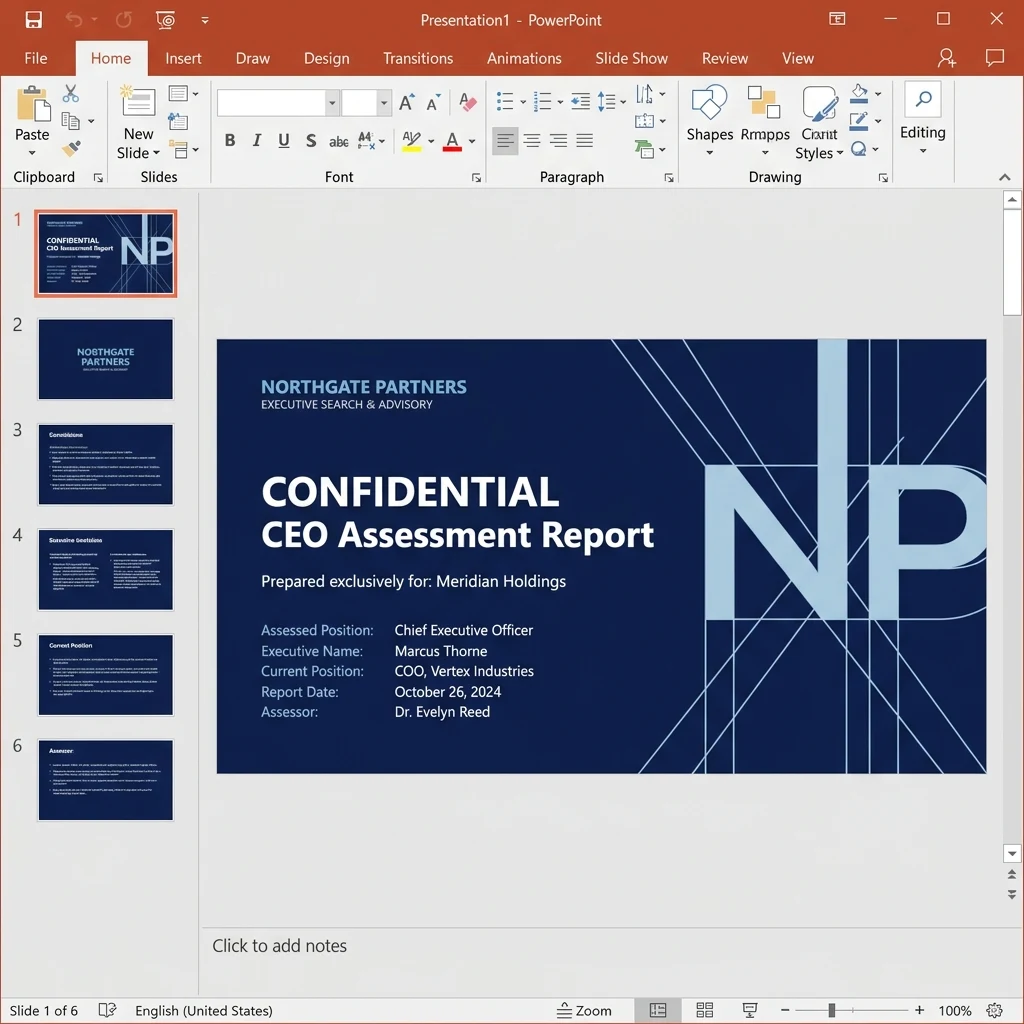Open the ribbon display options icon
This screenshot has width=1024, height=1024.
837,19
